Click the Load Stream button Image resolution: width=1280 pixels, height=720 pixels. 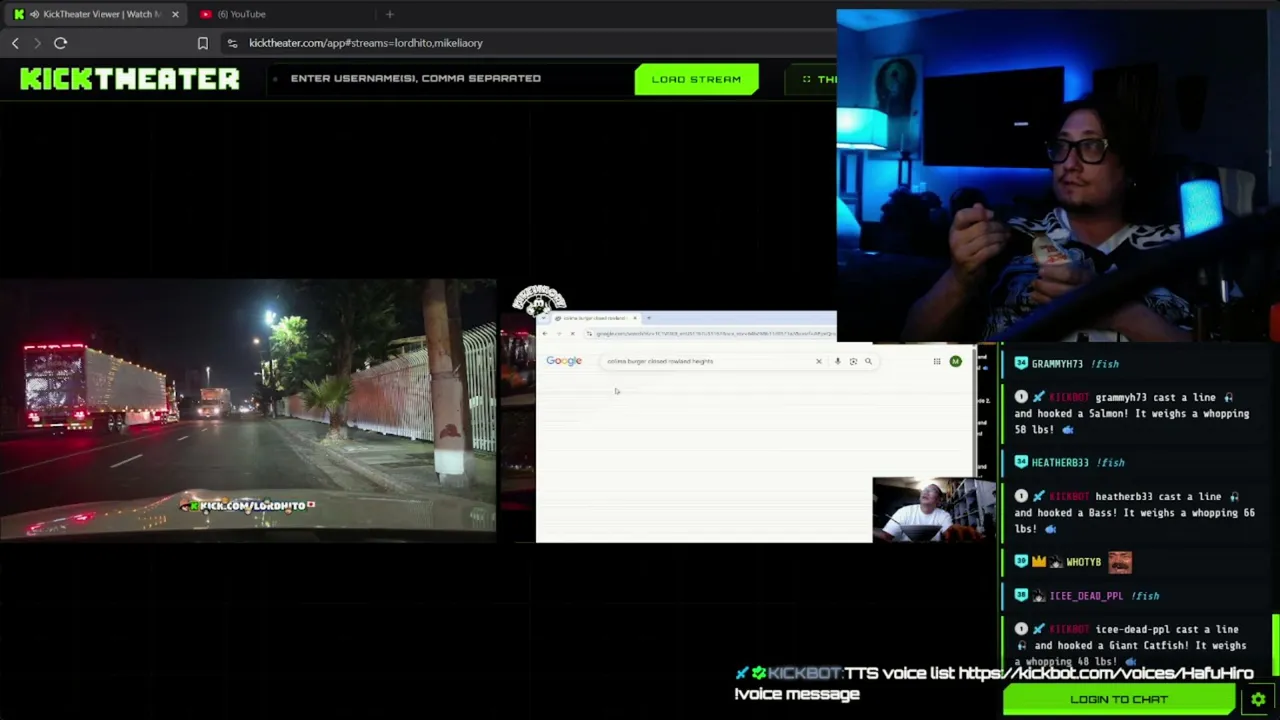pos(696,79)
